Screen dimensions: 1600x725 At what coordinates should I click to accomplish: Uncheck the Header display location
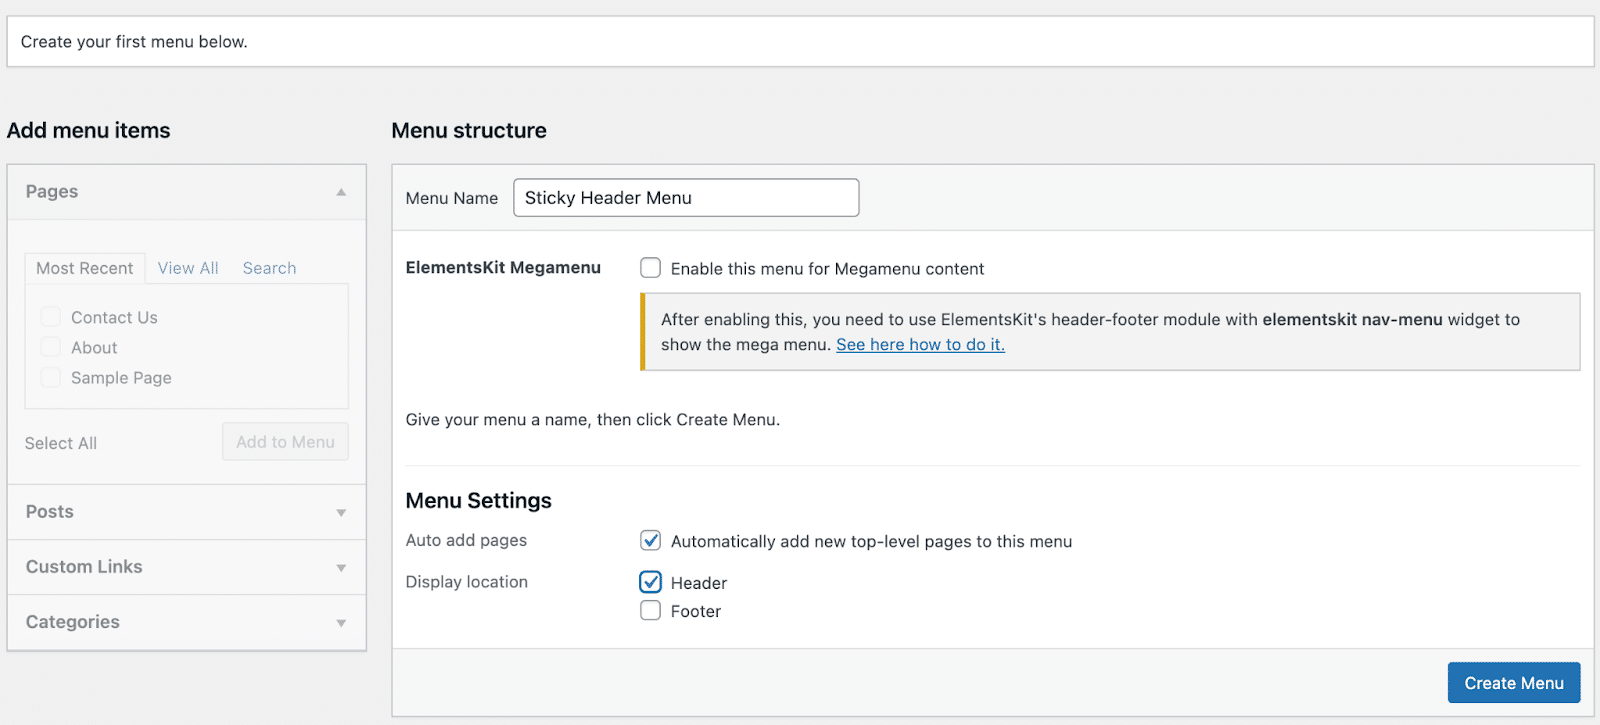(651, 582)
